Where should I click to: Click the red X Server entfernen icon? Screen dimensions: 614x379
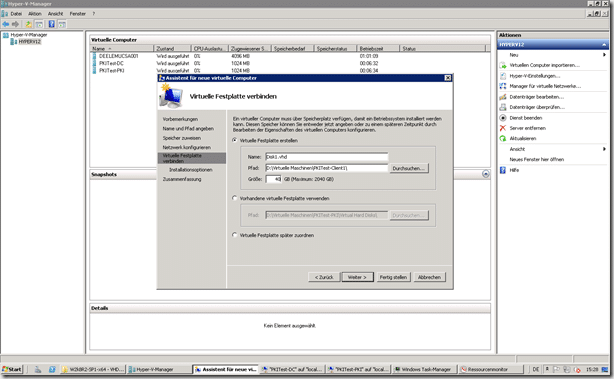tap(503, 128)
